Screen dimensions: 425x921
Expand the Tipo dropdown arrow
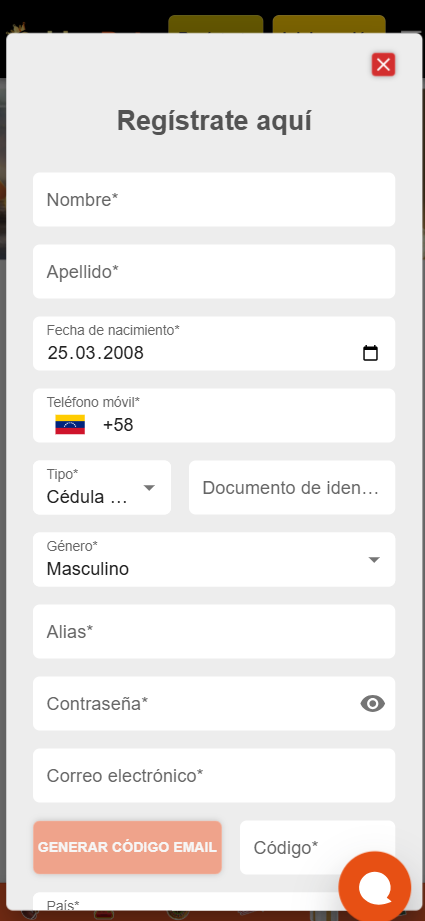[x=149, y=488]
